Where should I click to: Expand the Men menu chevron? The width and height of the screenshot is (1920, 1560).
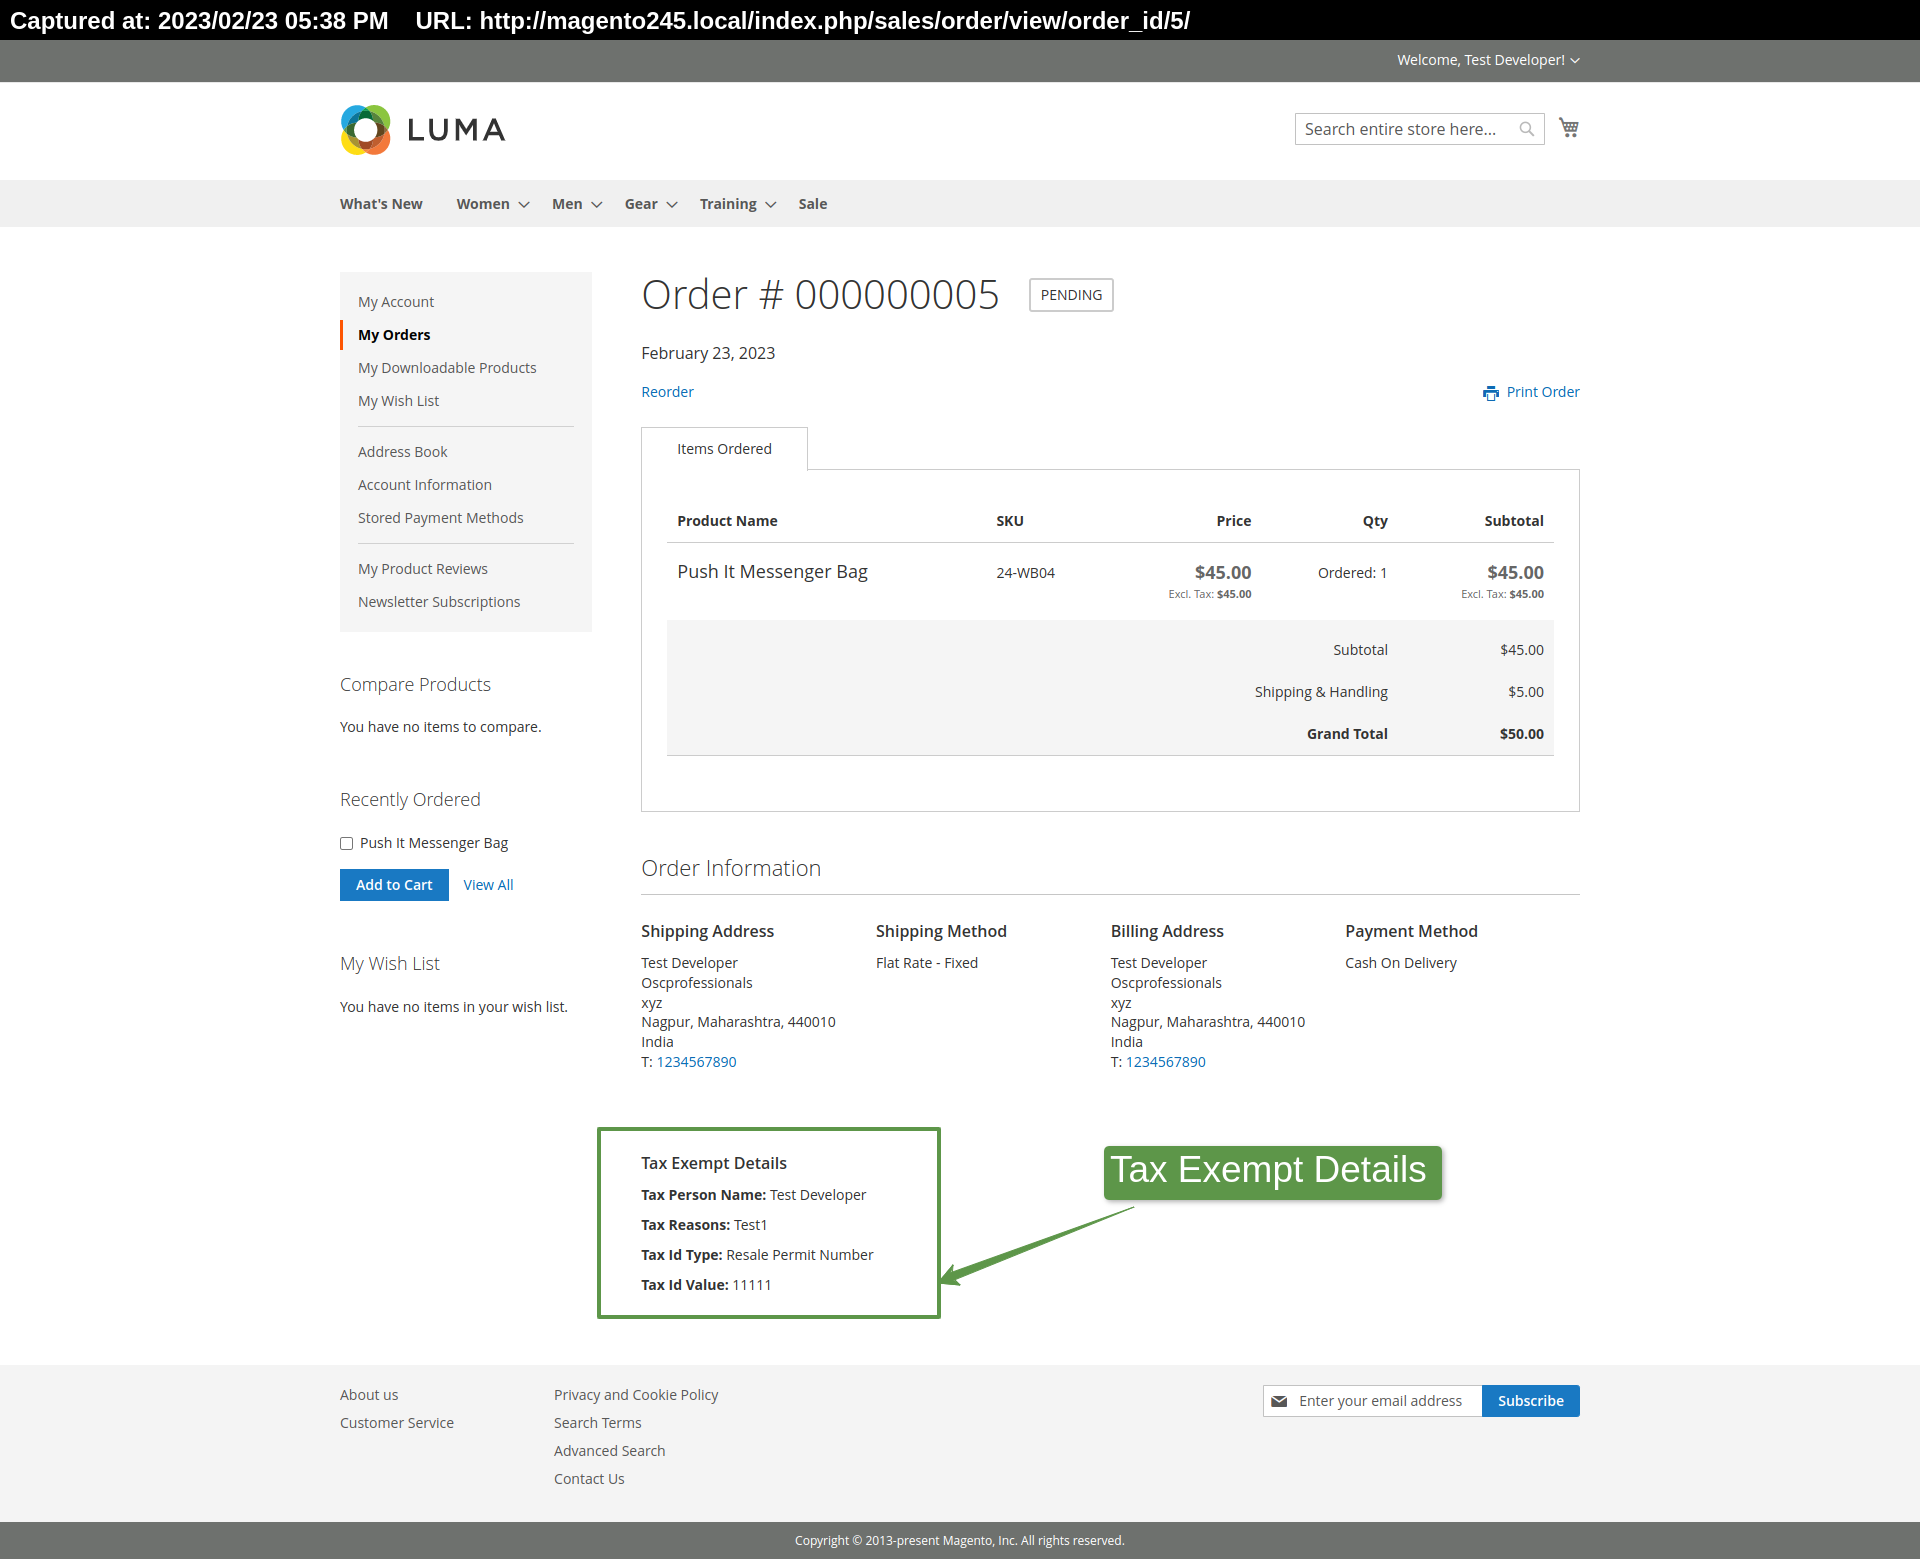pyautogui.click(x=597, y=205)
